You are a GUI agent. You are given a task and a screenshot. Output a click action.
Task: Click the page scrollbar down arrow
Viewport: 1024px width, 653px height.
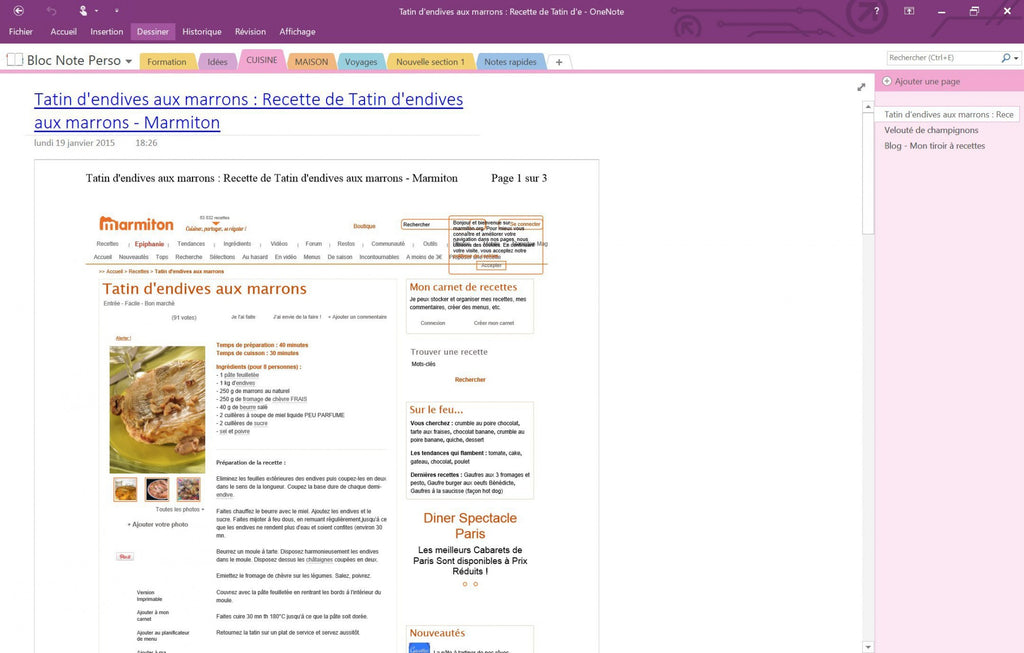(x=868, y=647)
